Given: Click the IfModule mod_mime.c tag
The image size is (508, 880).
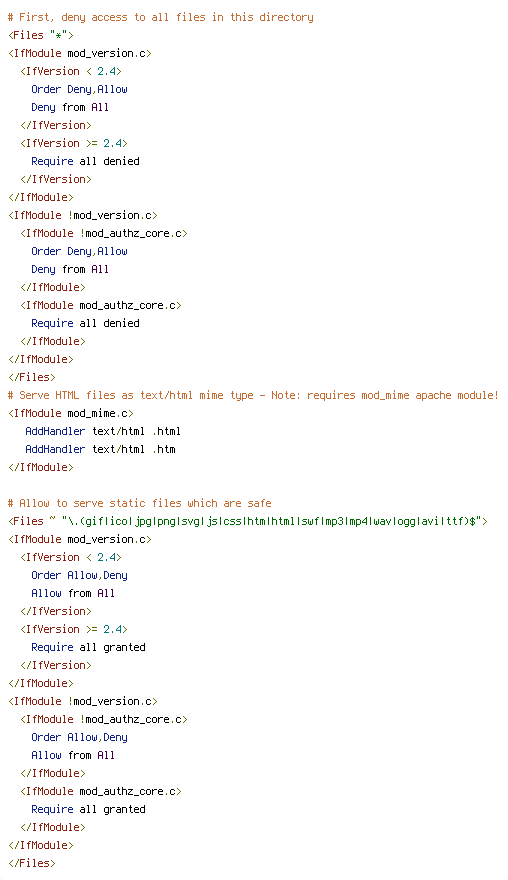Looking at the screenshot, I should [71, 413].
